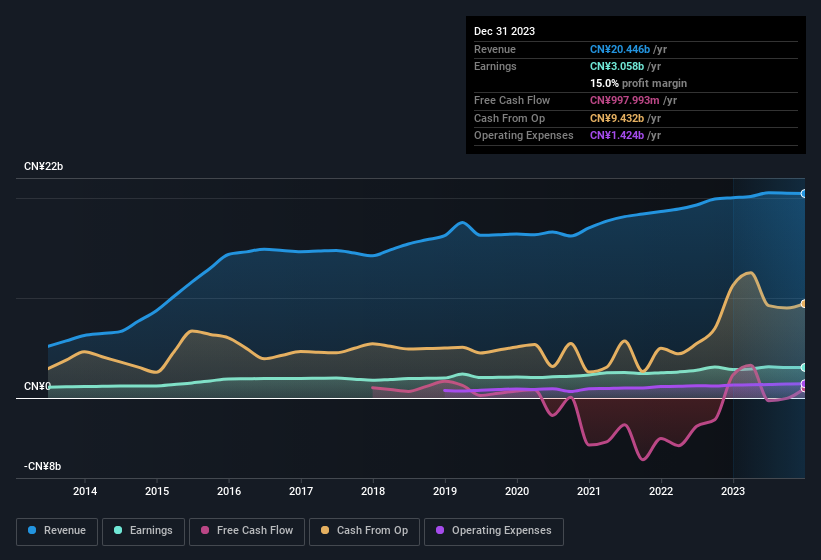821x560 pixels.
Task: Select the 2014 x-axis label
Action: (85, 491)
